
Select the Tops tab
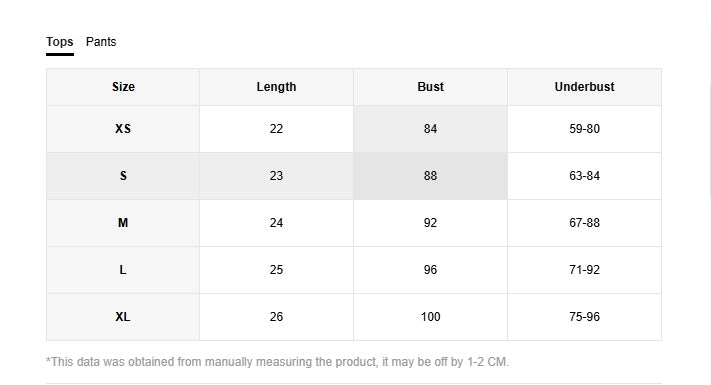point(59,42)
